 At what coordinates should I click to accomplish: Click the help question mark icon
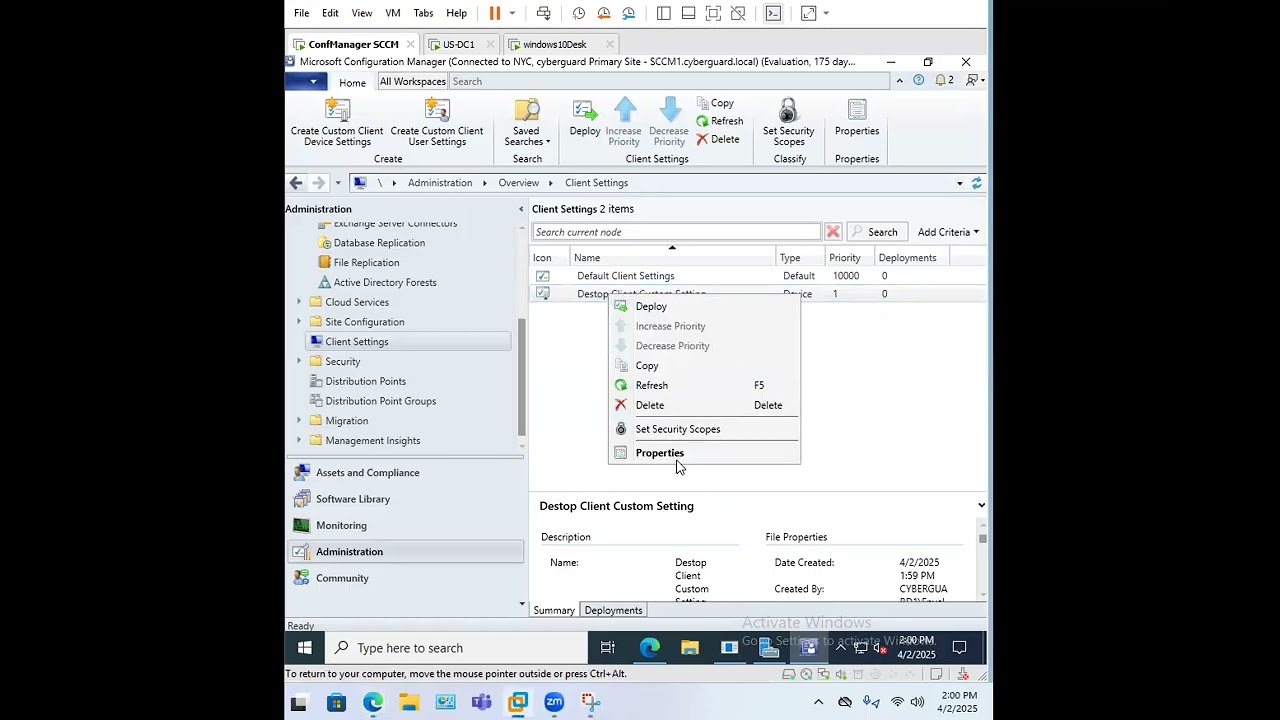point(918,80)
